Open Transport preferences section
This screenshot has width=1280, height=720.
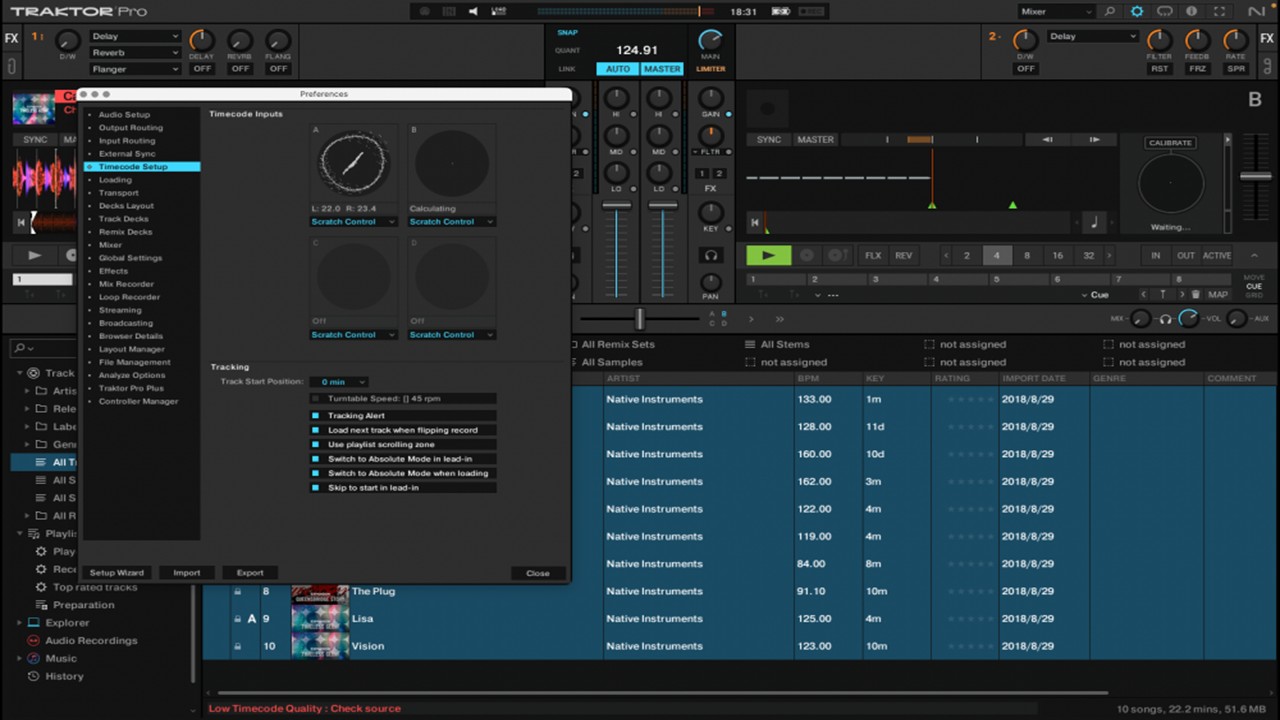tap(119, 193)
